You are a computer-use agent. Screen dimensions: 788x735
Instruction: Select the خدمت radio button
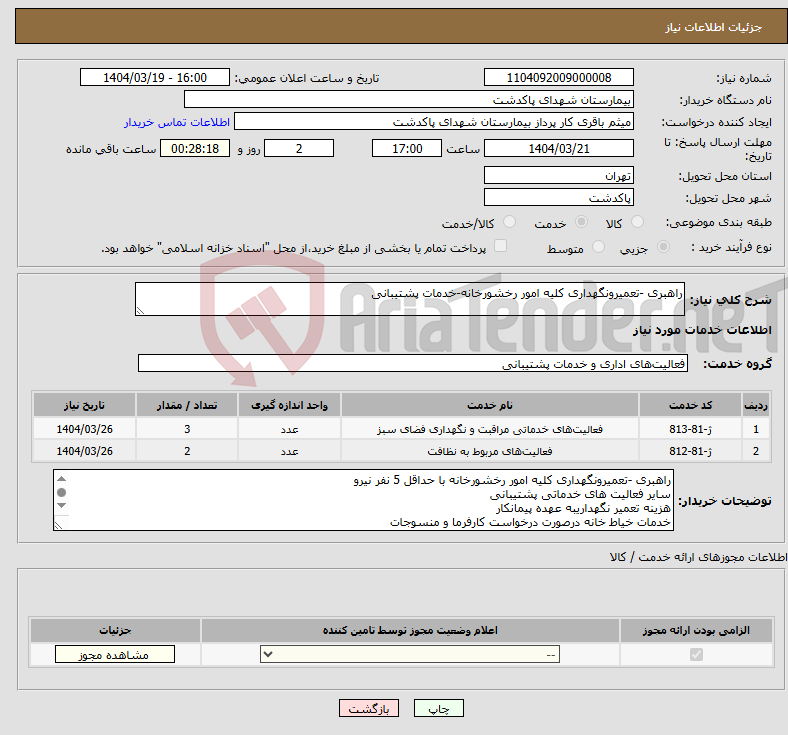[581, 222]
